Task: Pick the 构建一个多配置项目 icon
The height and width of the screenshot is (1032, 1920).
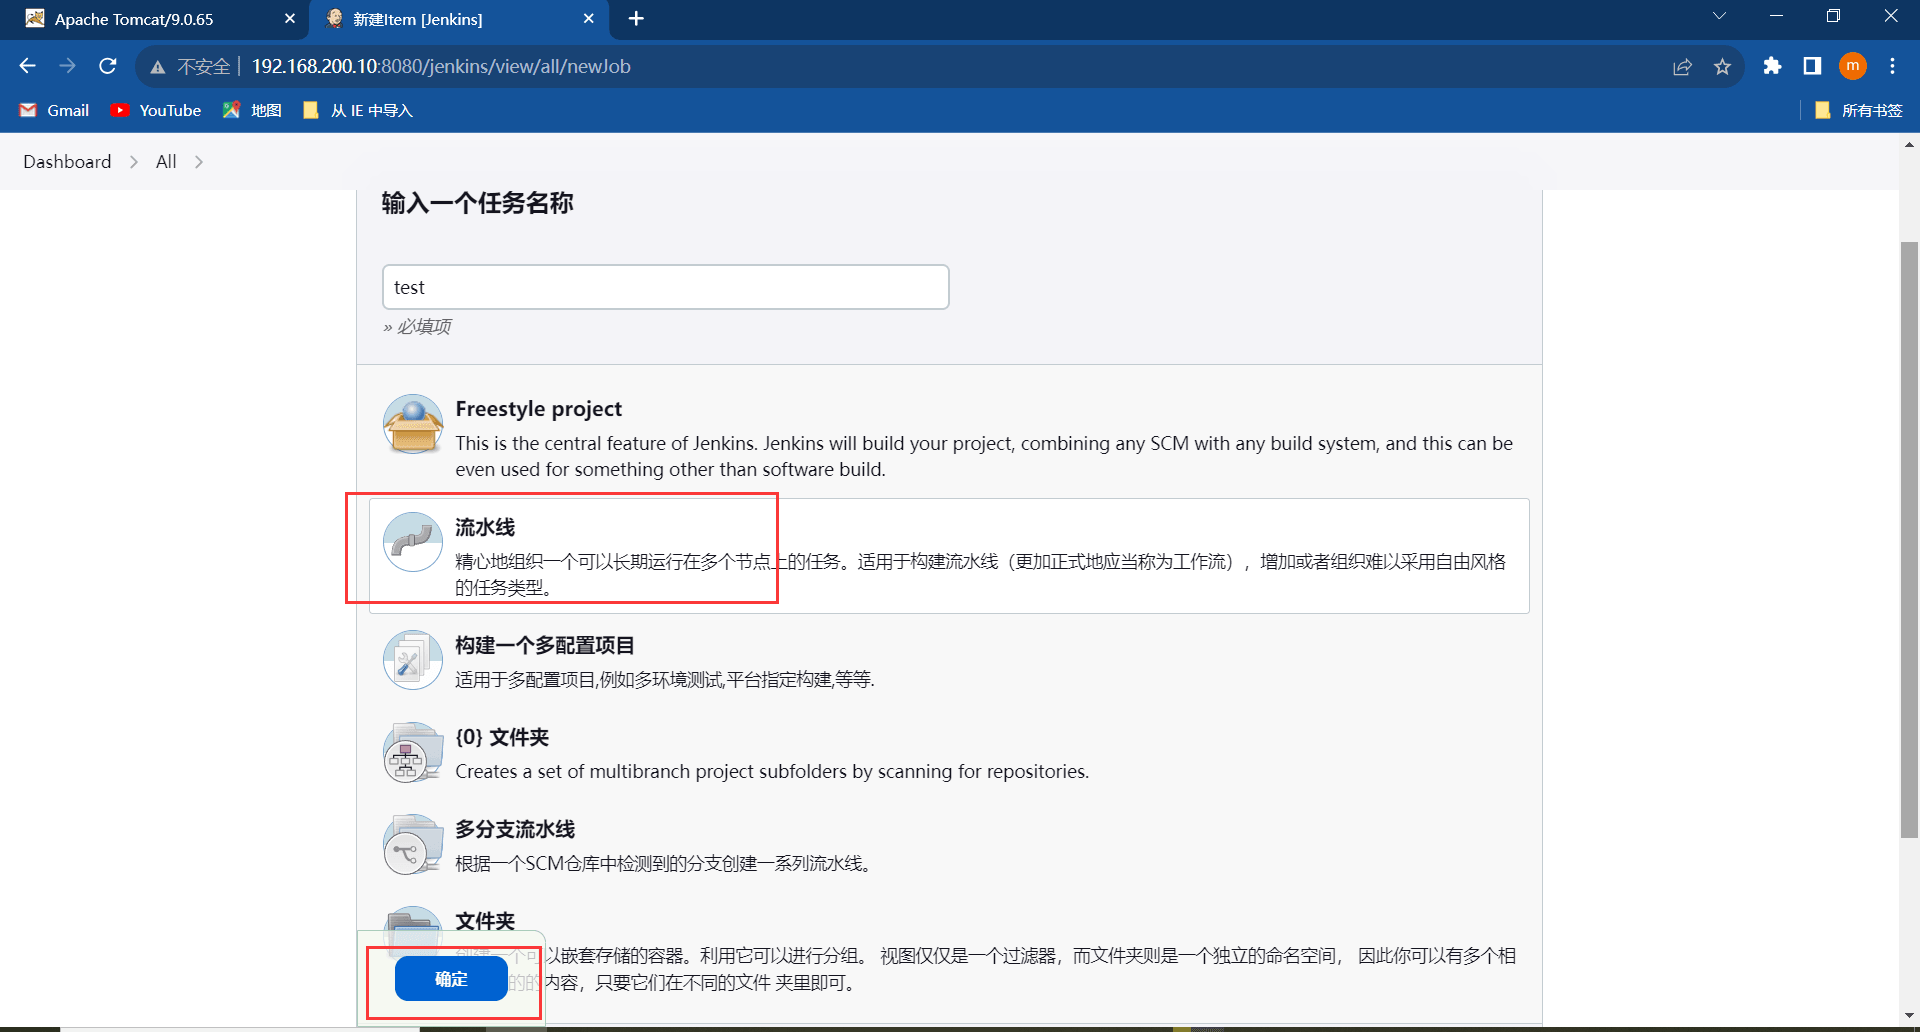Action: [413, 660]
